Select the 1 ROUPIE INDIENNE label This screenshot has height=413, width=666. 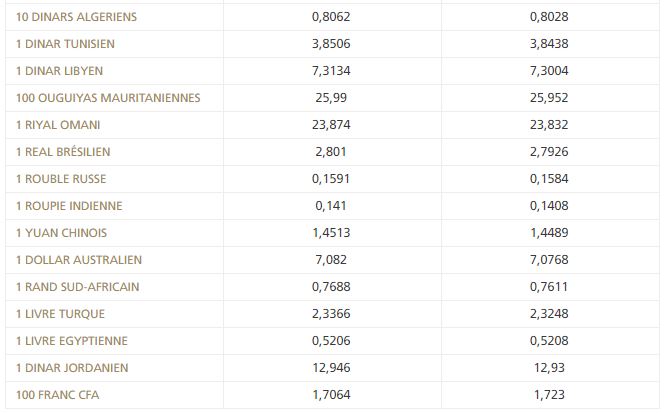(x=69, y=206)
